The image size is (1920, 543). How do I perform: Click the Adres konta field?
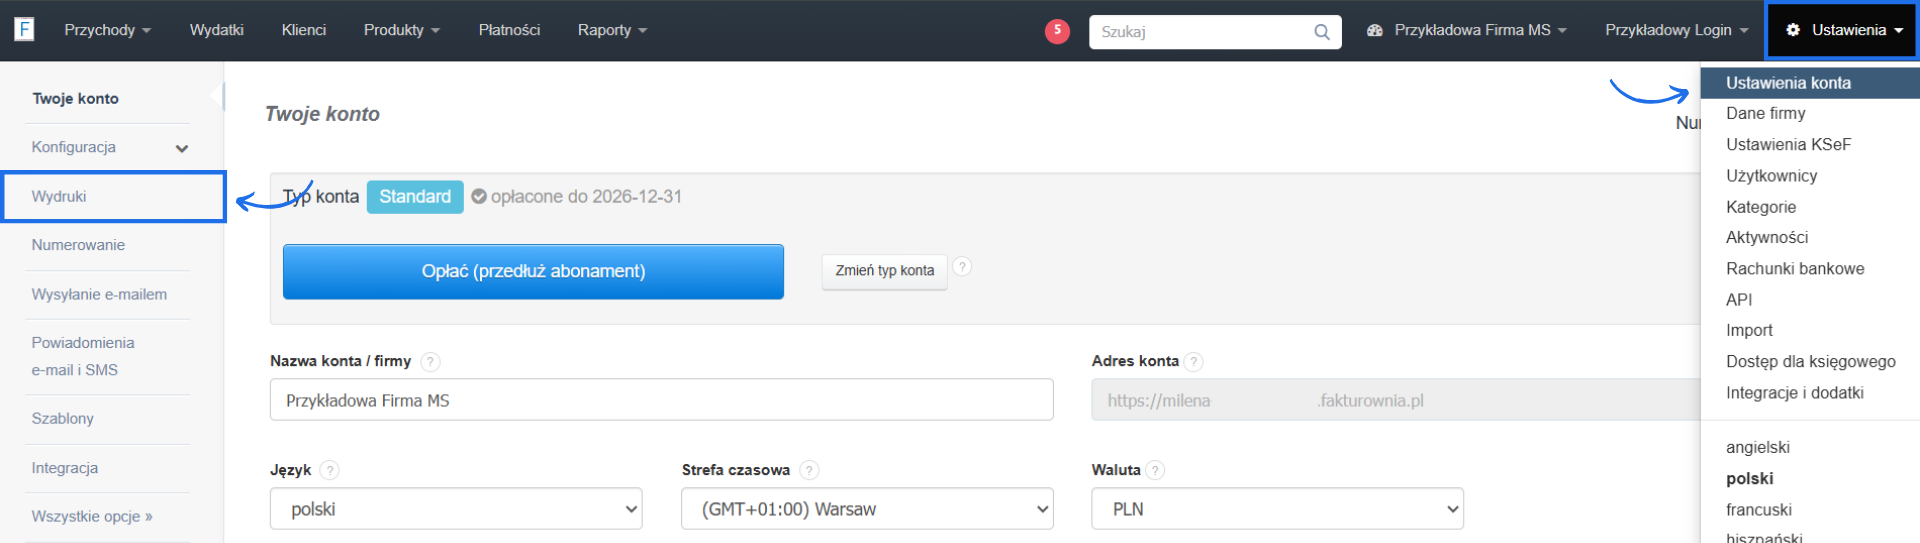tap(1396, 400)
